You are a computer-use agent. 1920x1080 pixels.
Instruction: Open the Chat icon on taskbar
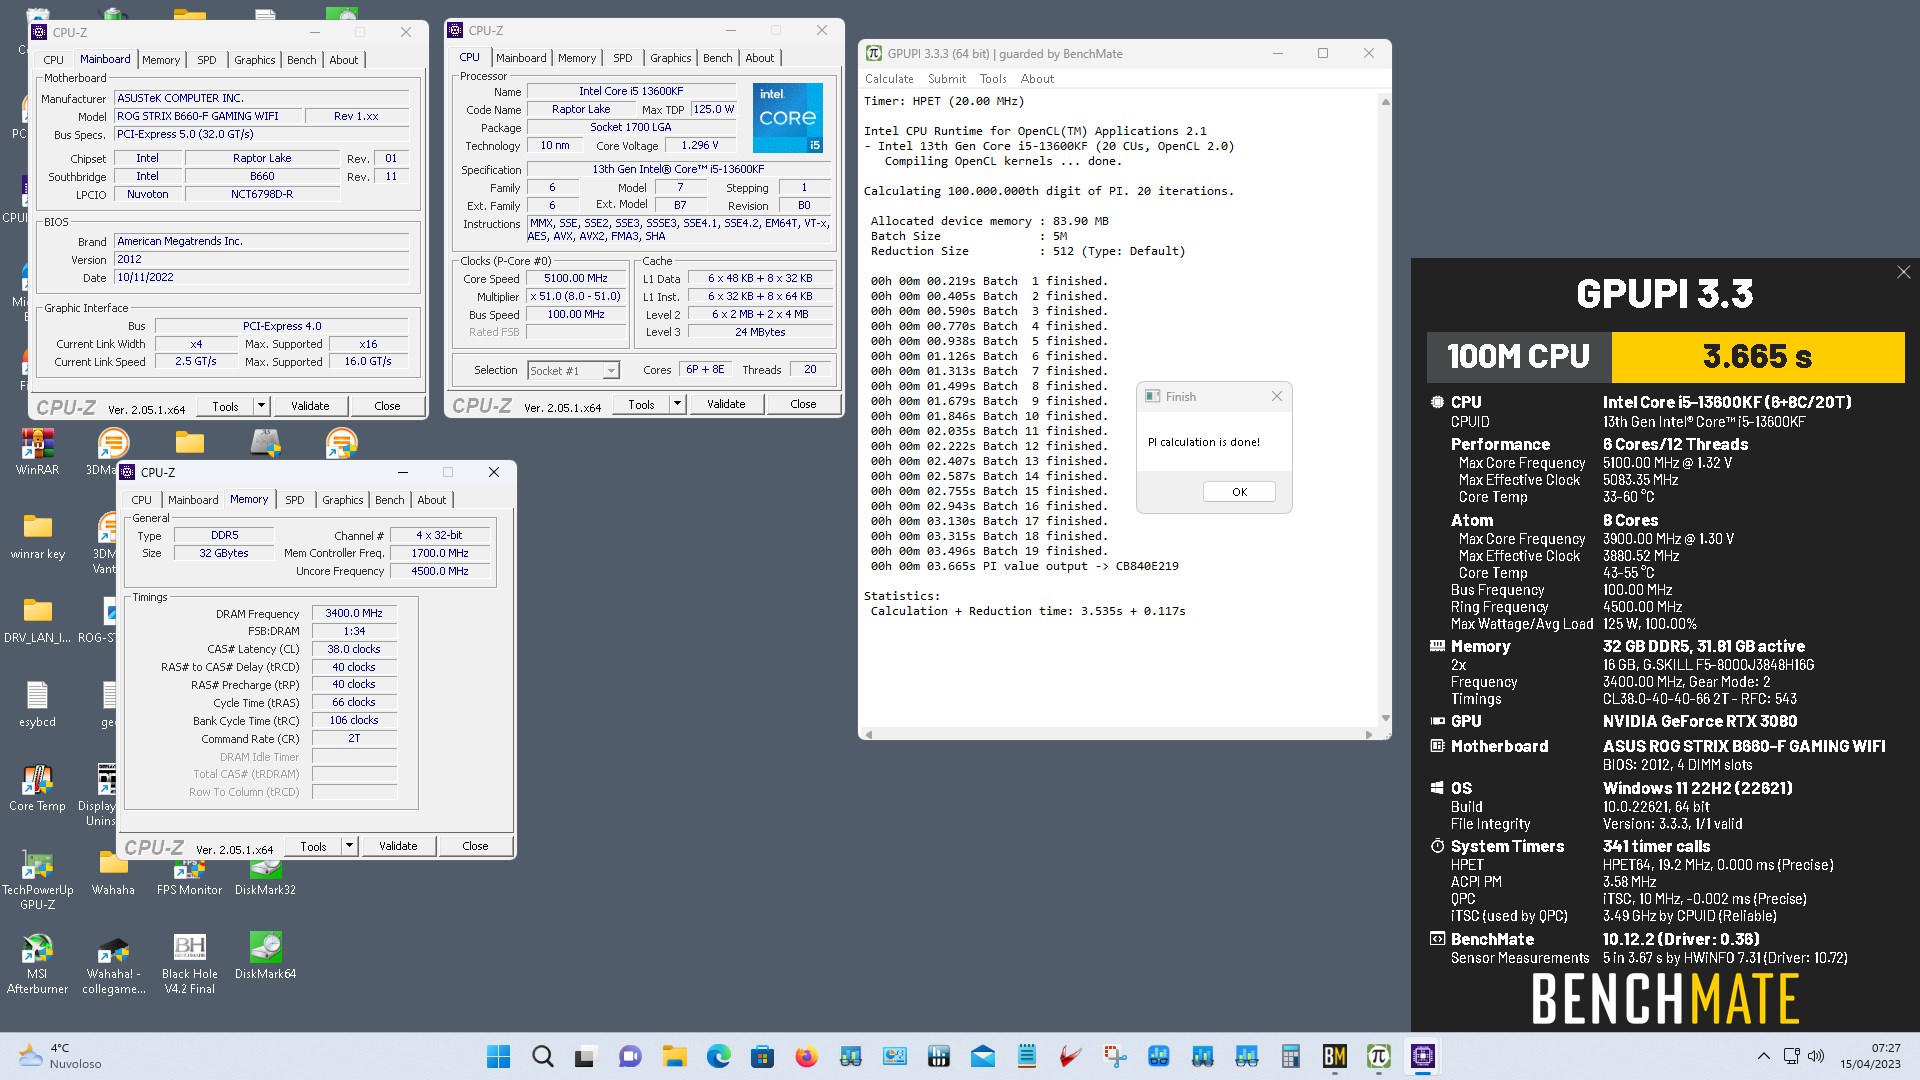pos(629,1056)
